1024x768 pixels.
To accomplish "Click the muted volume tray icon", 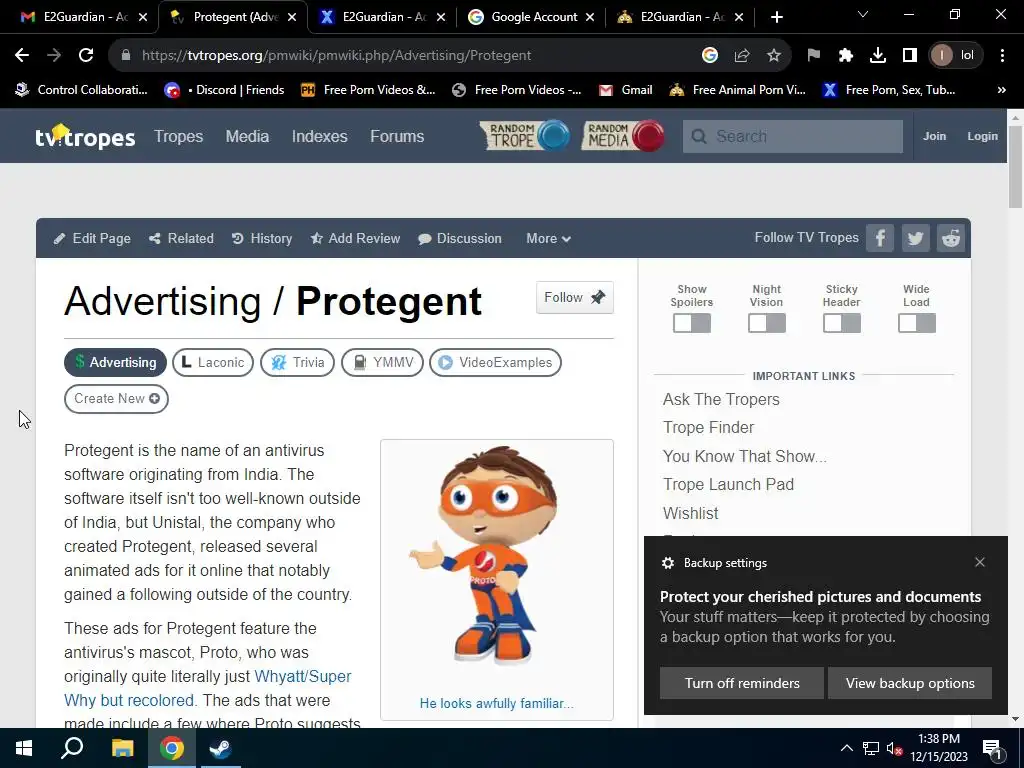I will (894, 748).
